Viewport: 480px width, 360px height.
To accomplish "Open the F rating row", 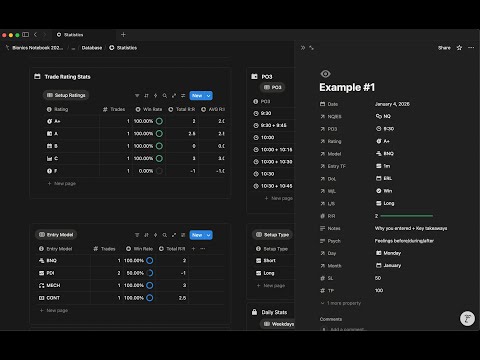I will pyautogui.click(x=52, y=171).
